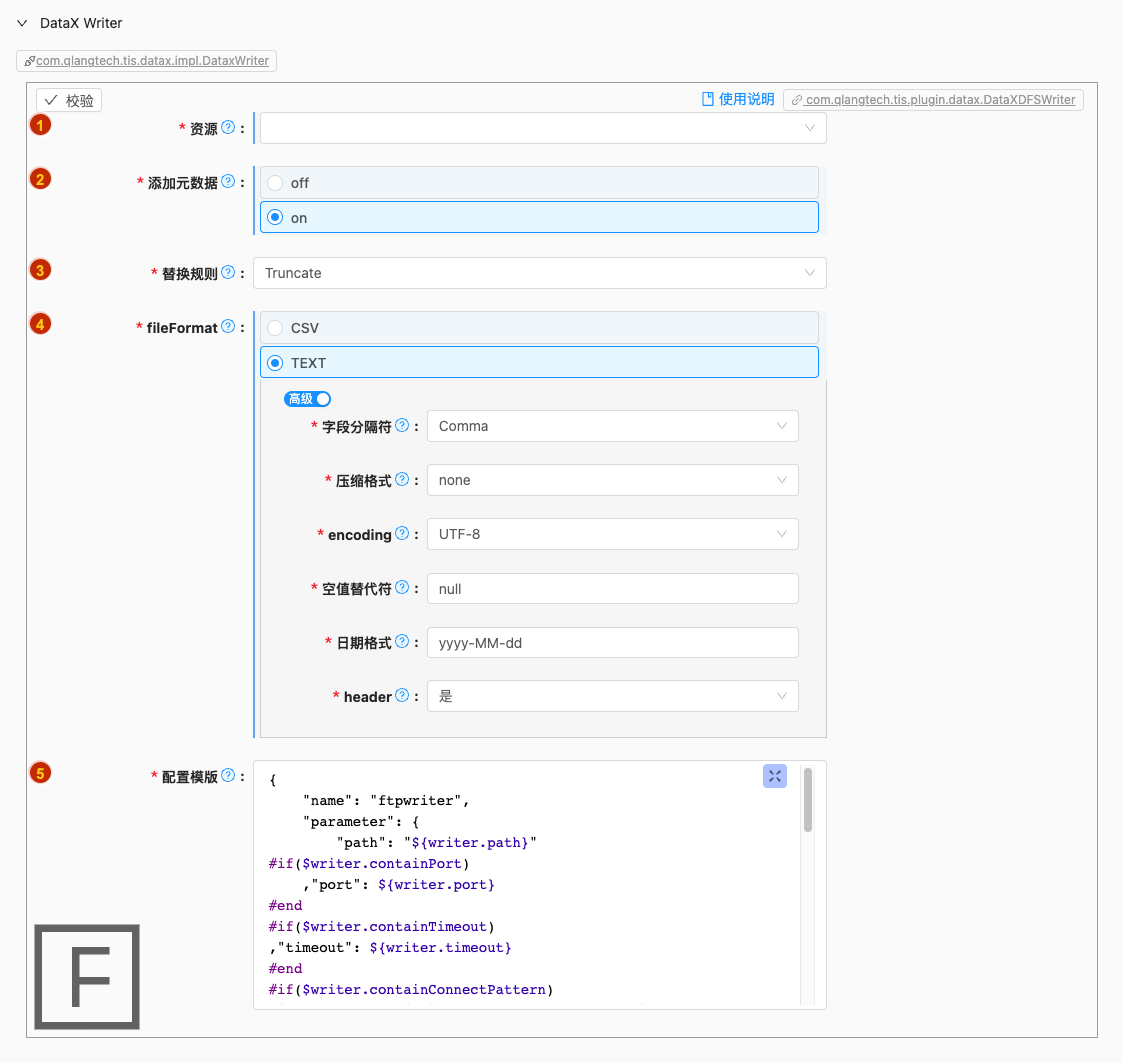Open com.qlangtech.tis.datax.impl.DataxWriter link
Viewport: 1123px width, 1063px height.
click(x=153, y=61)
